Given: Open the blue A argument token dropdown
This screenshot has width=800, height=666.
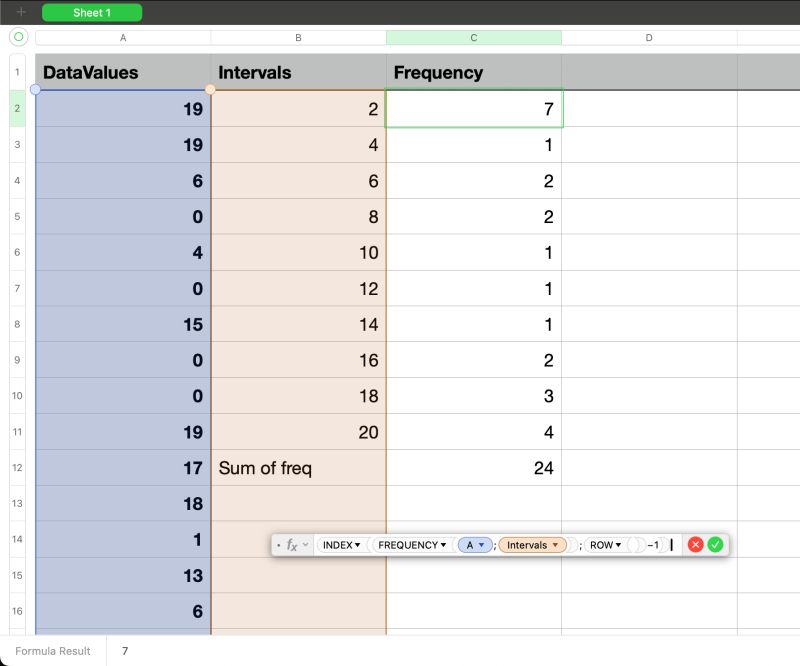Looking at the screenshot, I should click(x=482, y=544).
